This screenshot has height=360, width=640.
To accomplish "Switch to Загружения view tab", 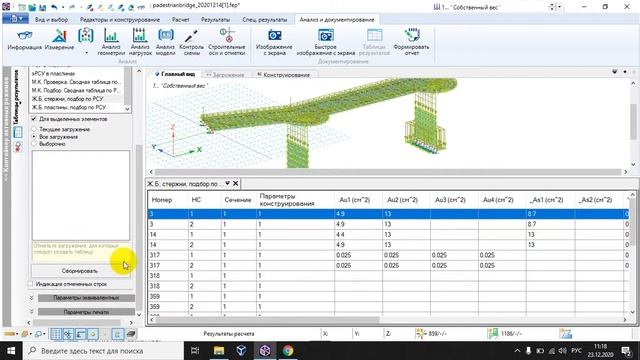I will [x=225, y=75].
